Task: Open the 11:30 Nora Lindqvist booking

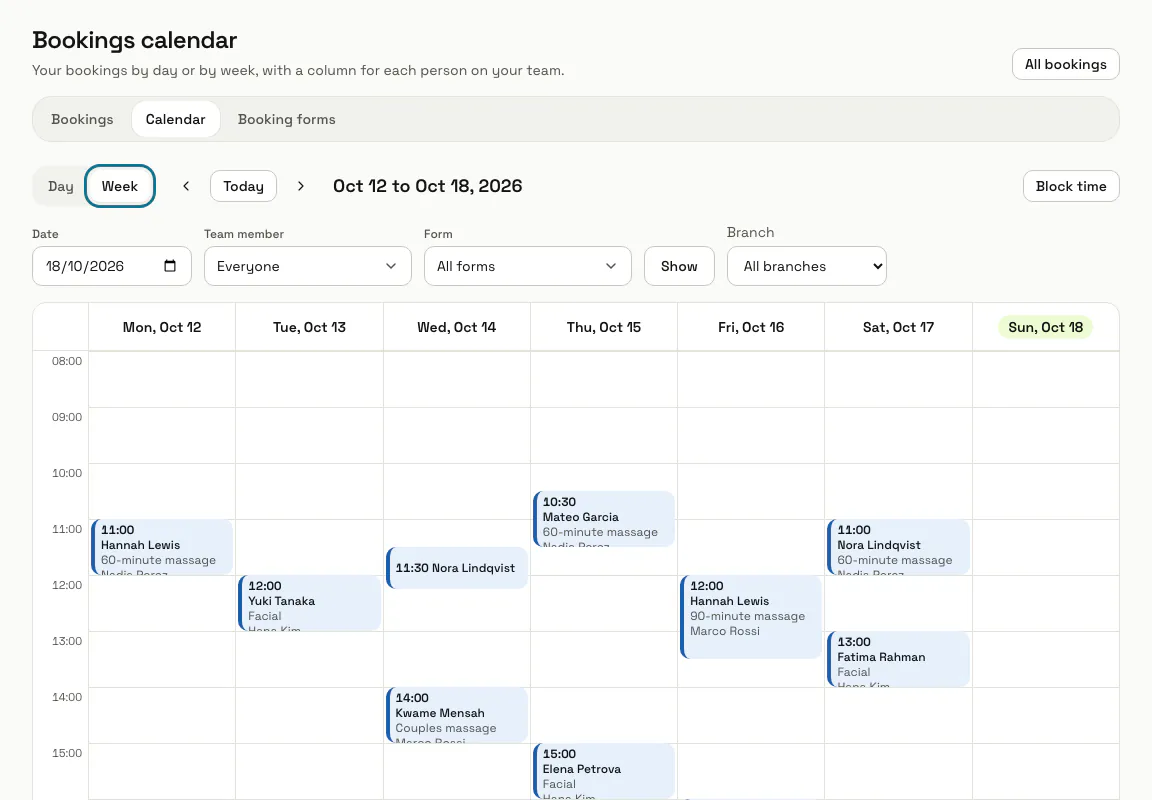Action: pos(456,568)
